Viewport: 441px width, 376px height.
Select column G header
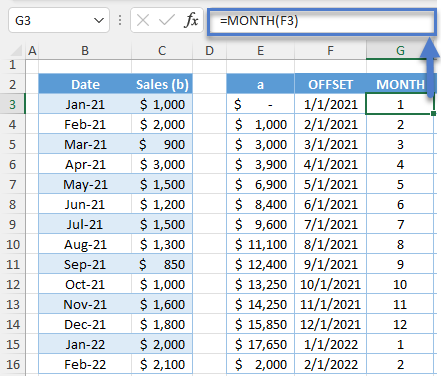400,51
